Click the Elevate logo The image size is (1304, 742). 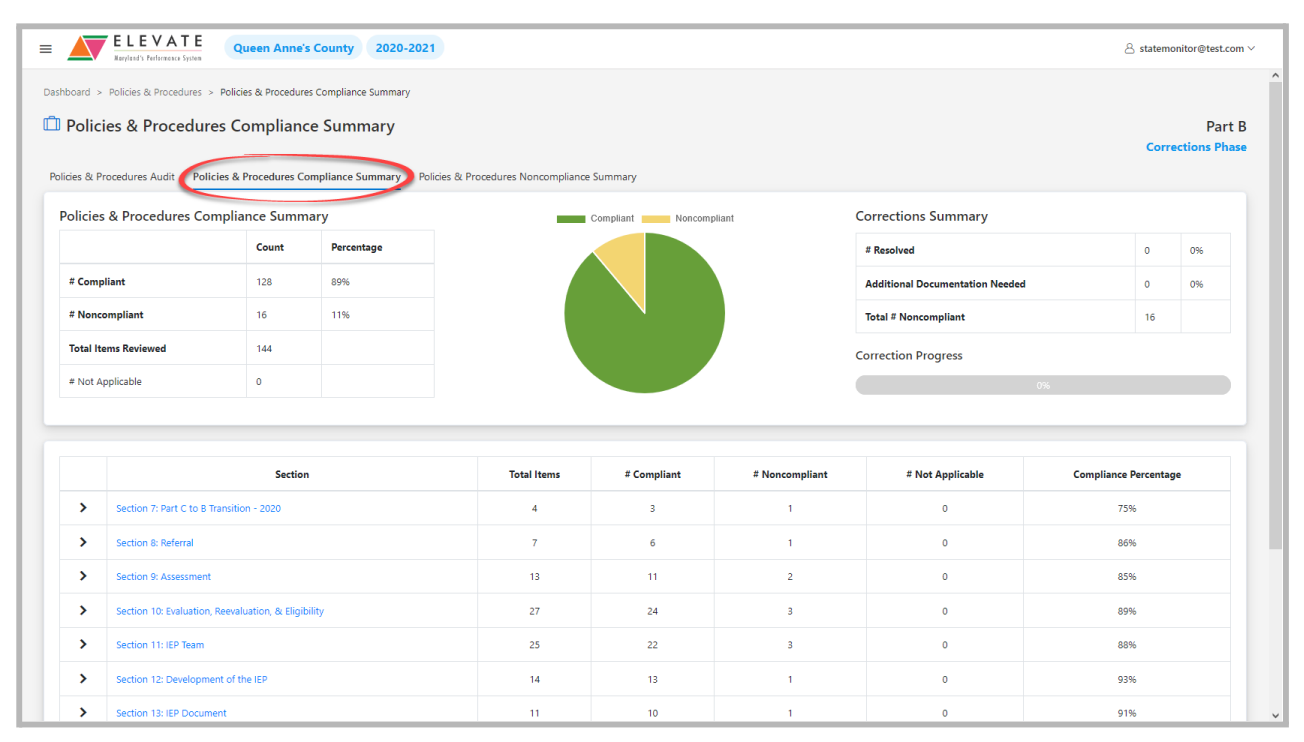[136, 48]
